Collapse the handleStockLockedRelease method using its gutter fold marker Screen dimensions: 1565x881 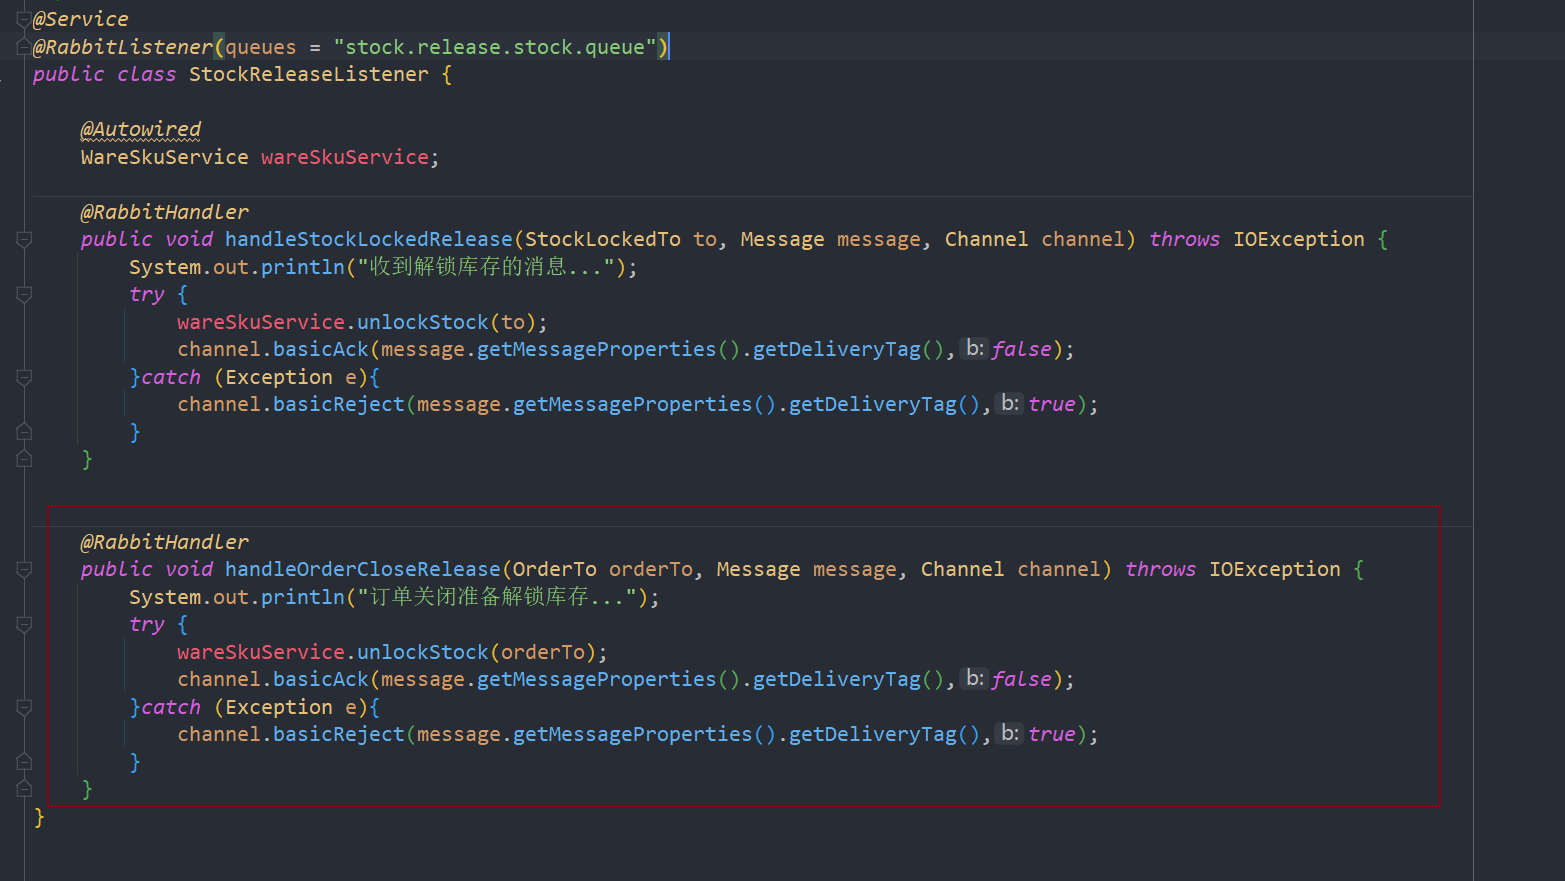click(24, 239)
